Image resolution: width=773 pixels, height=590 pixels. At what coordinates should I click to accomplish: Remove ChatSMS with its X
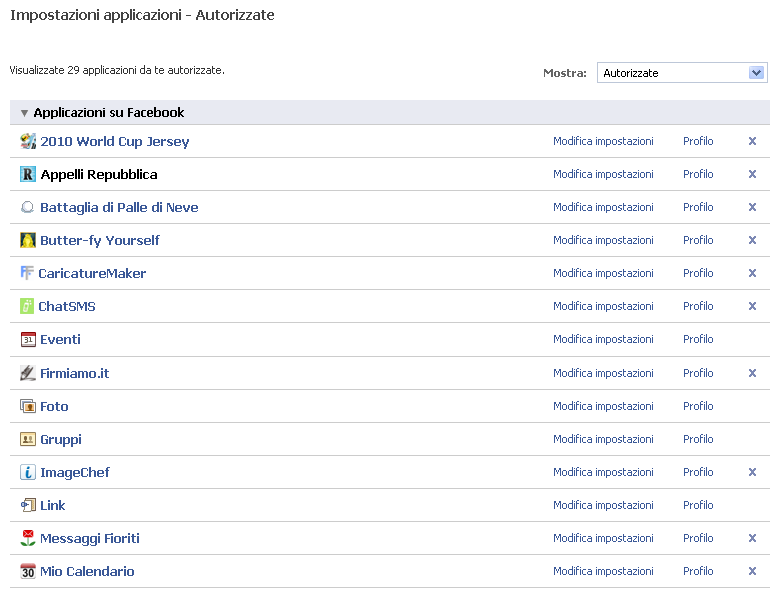click(x=752, y=307)
